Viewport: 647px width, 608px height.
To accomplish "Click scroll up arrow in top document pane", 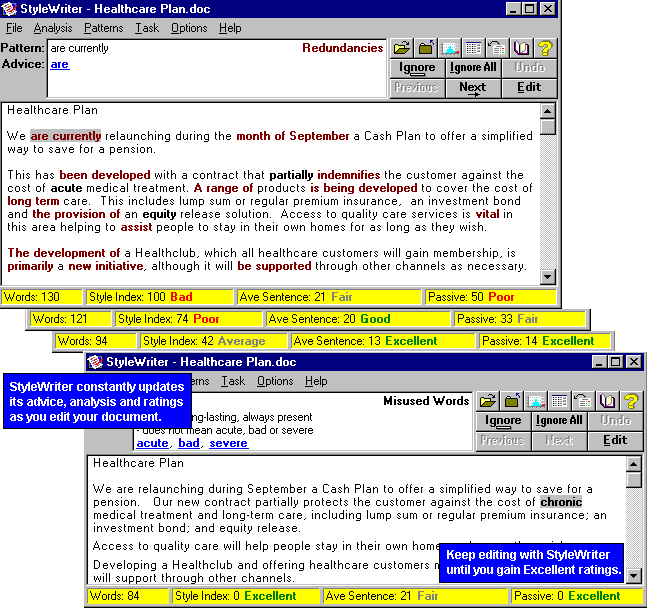I will (548, 111).
